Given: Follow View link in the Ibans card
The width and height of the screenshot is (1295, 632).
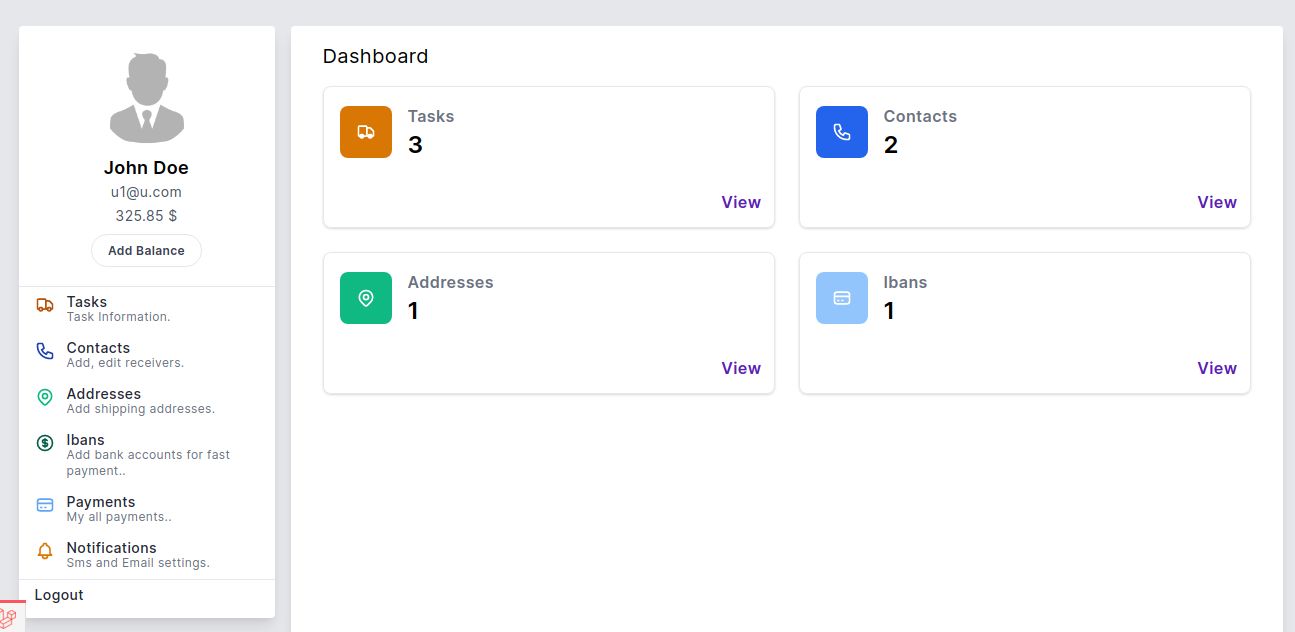Looking at the screenshot, I should pos(1217,368).
